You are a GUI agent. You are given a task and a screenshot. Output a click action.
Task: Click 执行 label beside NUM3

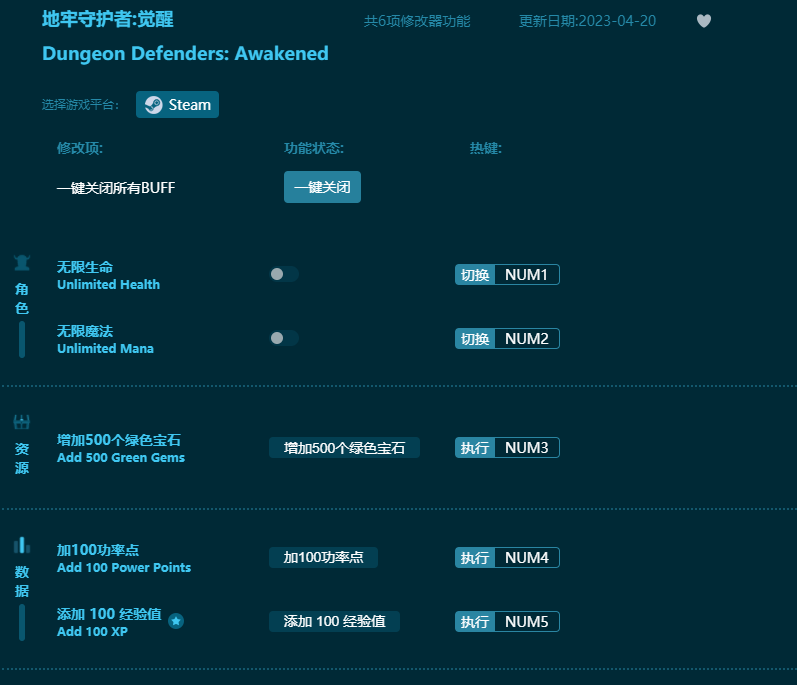[475, 448]
